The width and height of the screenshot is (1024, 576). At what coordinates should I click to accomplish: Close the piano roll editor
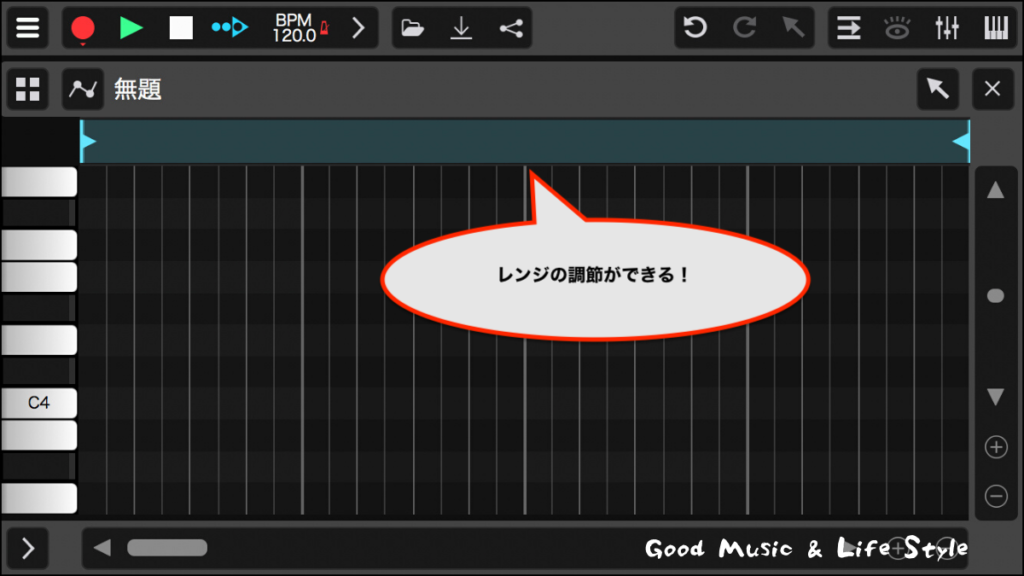(993, 89)
